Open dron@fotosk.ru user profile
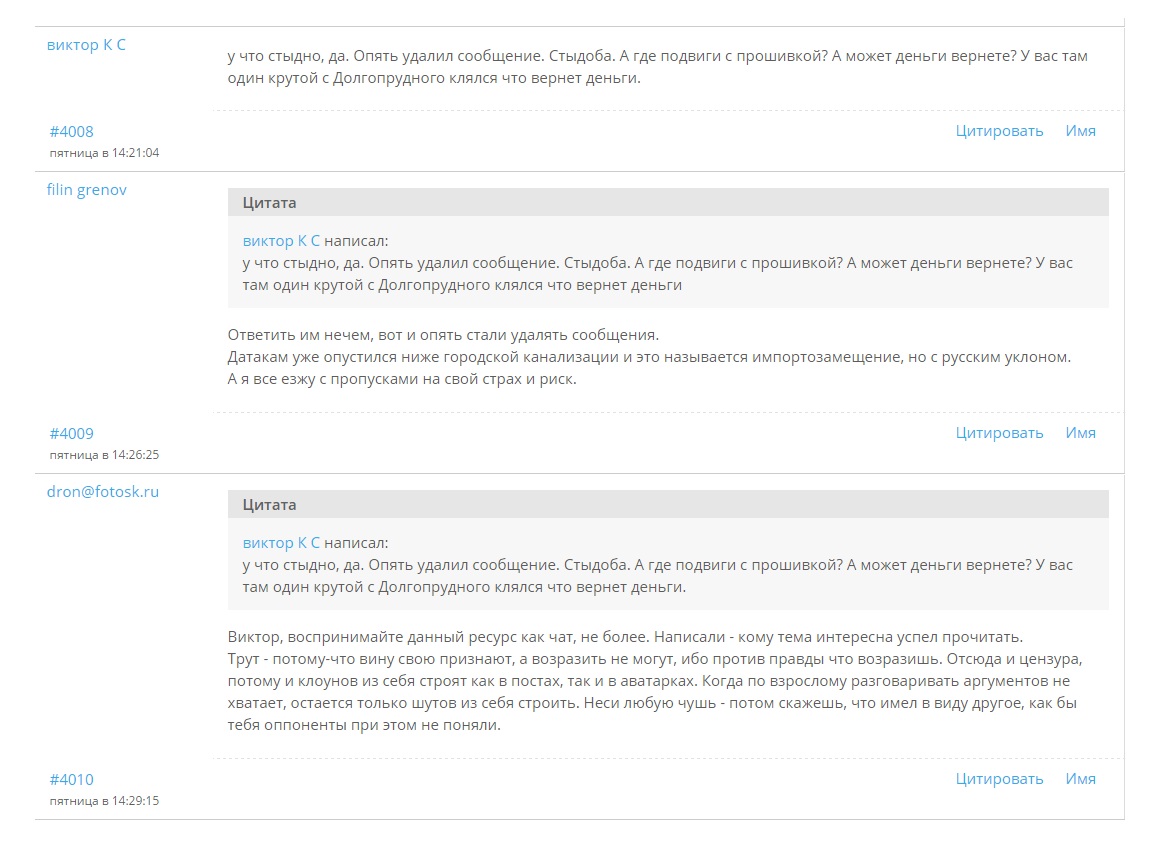The image size is (1150, 848). pyautogui.click(x=103, y=491)
